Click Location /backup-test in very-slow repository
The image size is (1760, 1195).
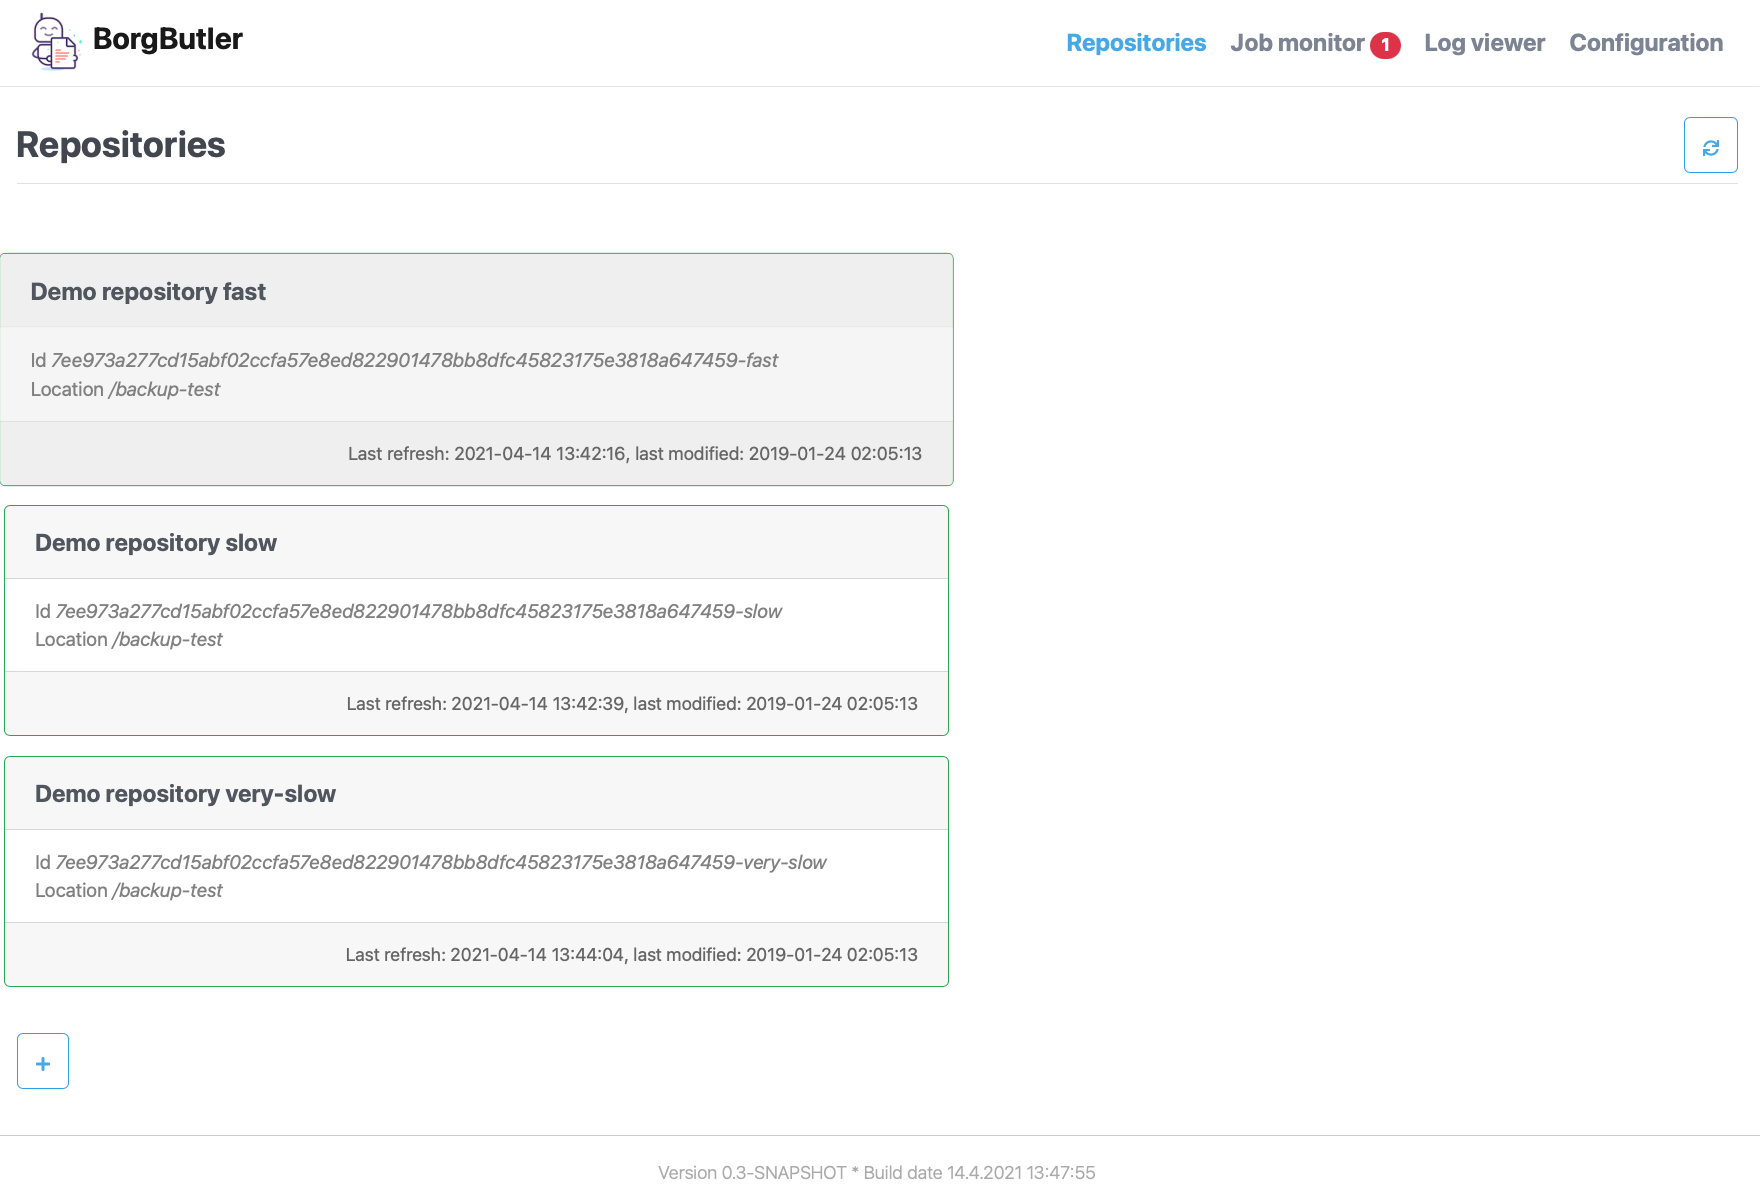pyautogui.click(x=129, y=890)
